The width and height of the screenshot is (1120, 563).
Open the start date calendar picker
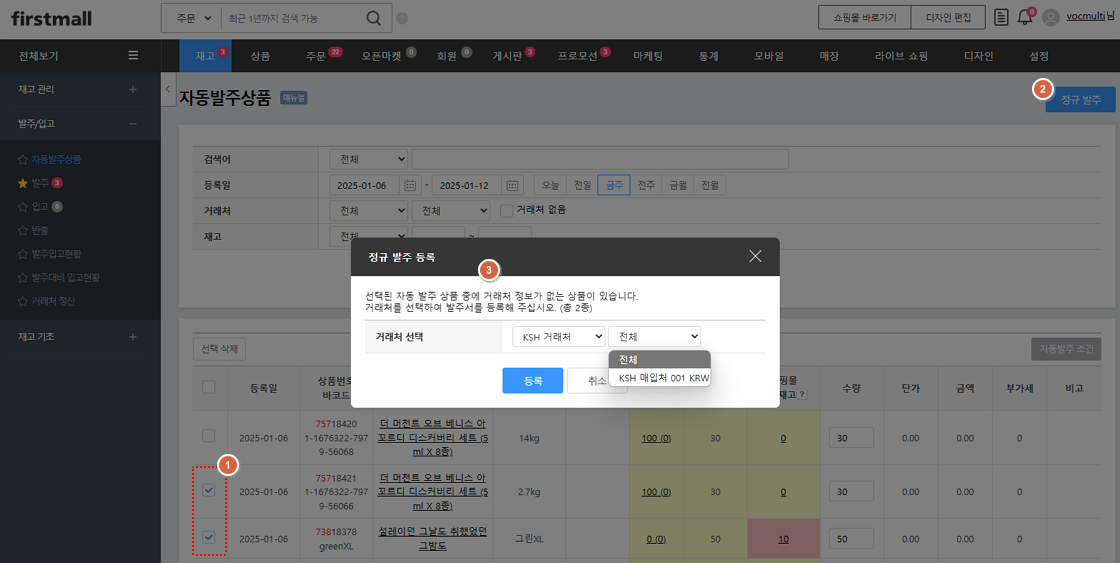tap(410, 185)
